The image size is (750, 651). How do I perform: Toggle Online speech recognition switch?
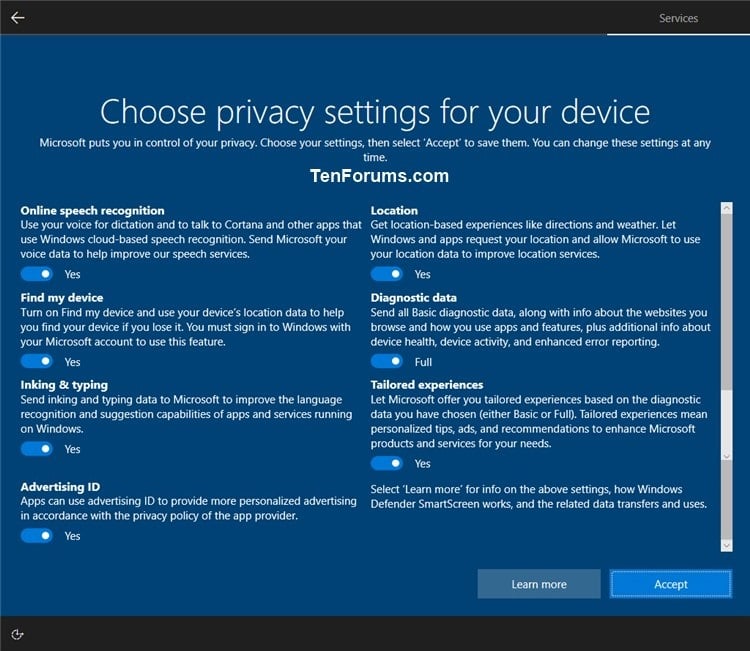(x=37, y=274)
